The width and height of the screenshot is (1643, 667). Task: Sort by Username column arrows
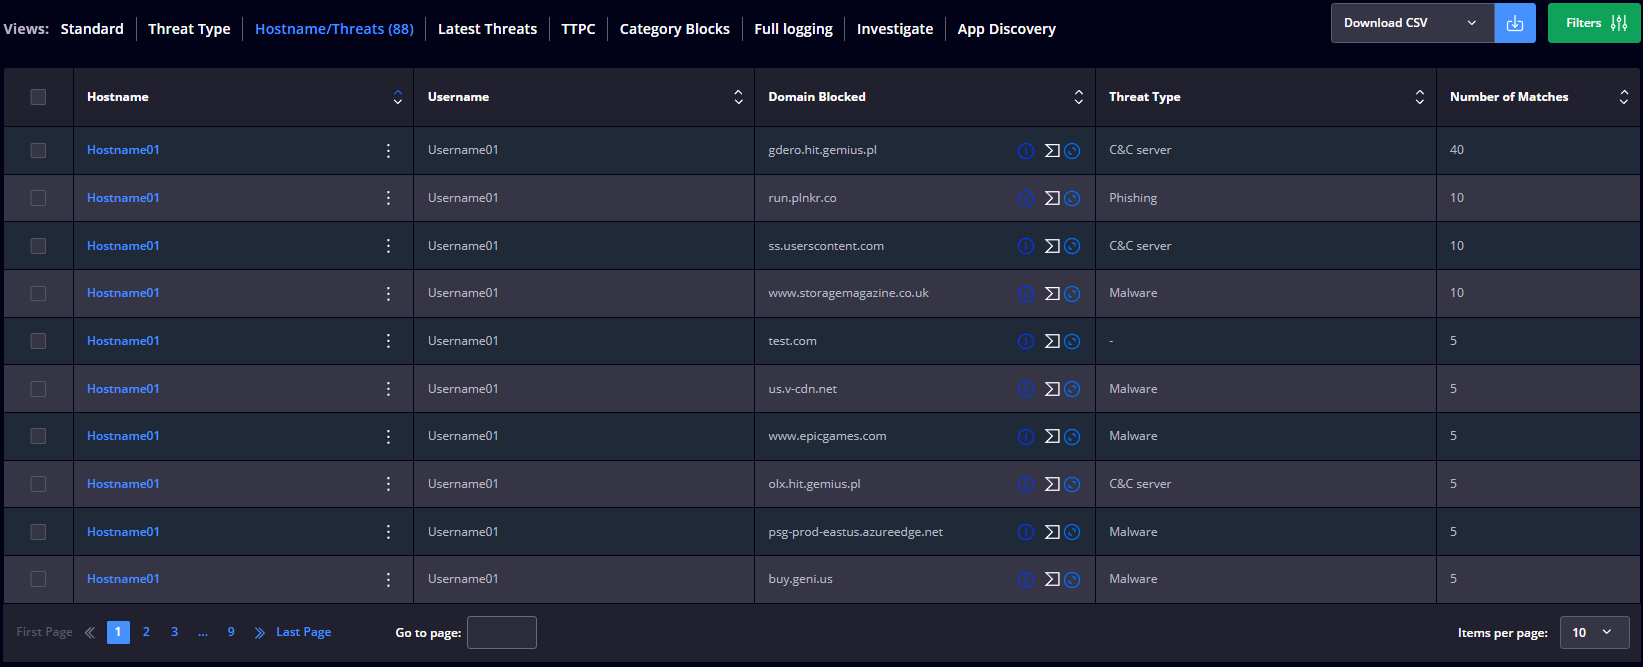(738, 97)
